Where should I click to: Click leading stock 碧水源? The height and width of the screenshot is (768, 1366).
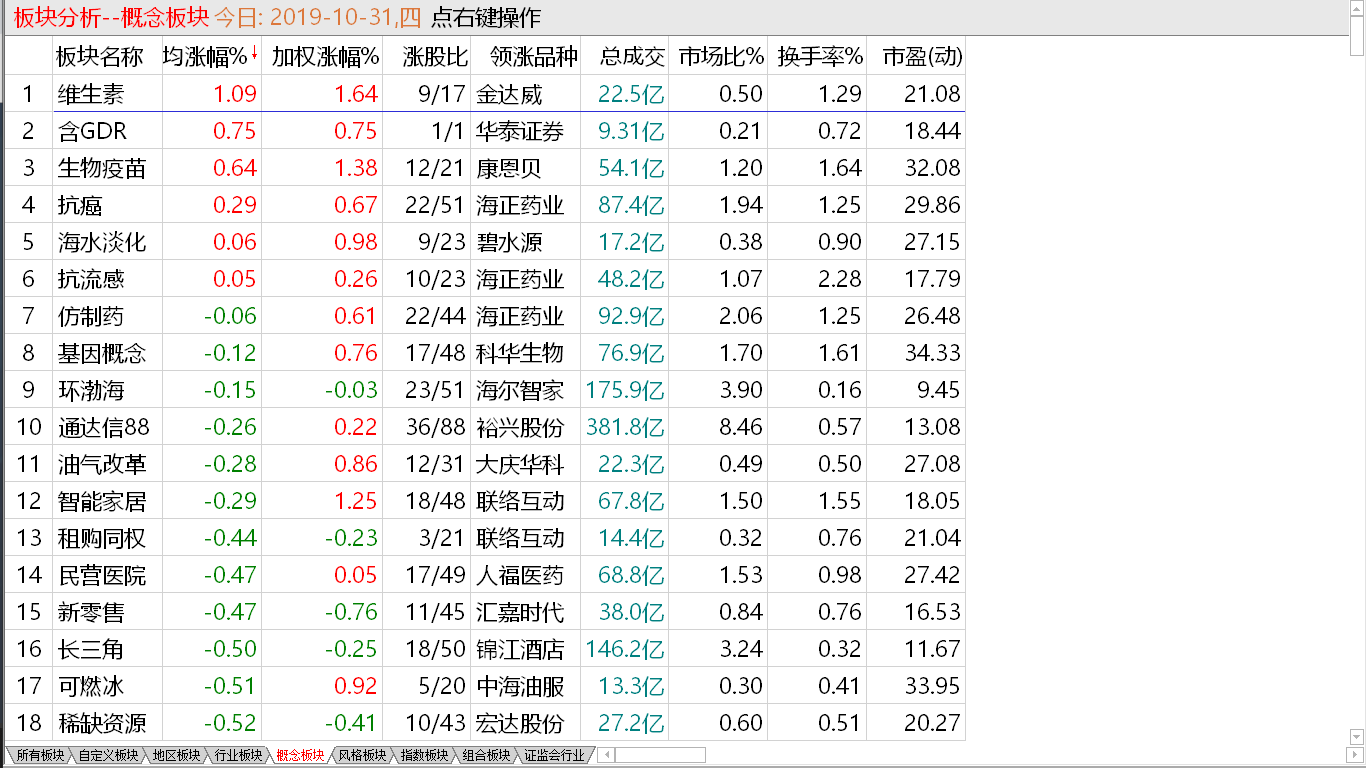tap(509, 242)
